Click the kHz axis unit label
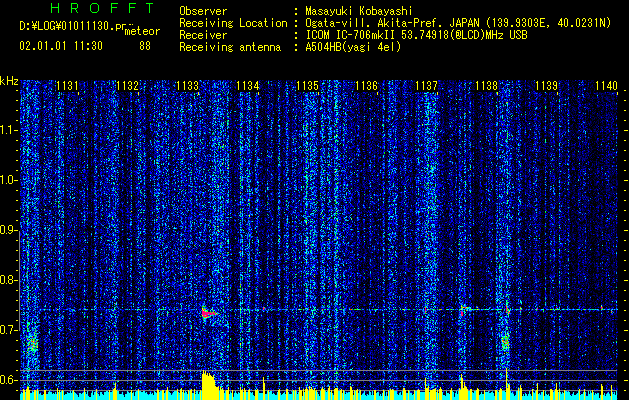This screenshot has height=400, width=629. click(9, 81)
